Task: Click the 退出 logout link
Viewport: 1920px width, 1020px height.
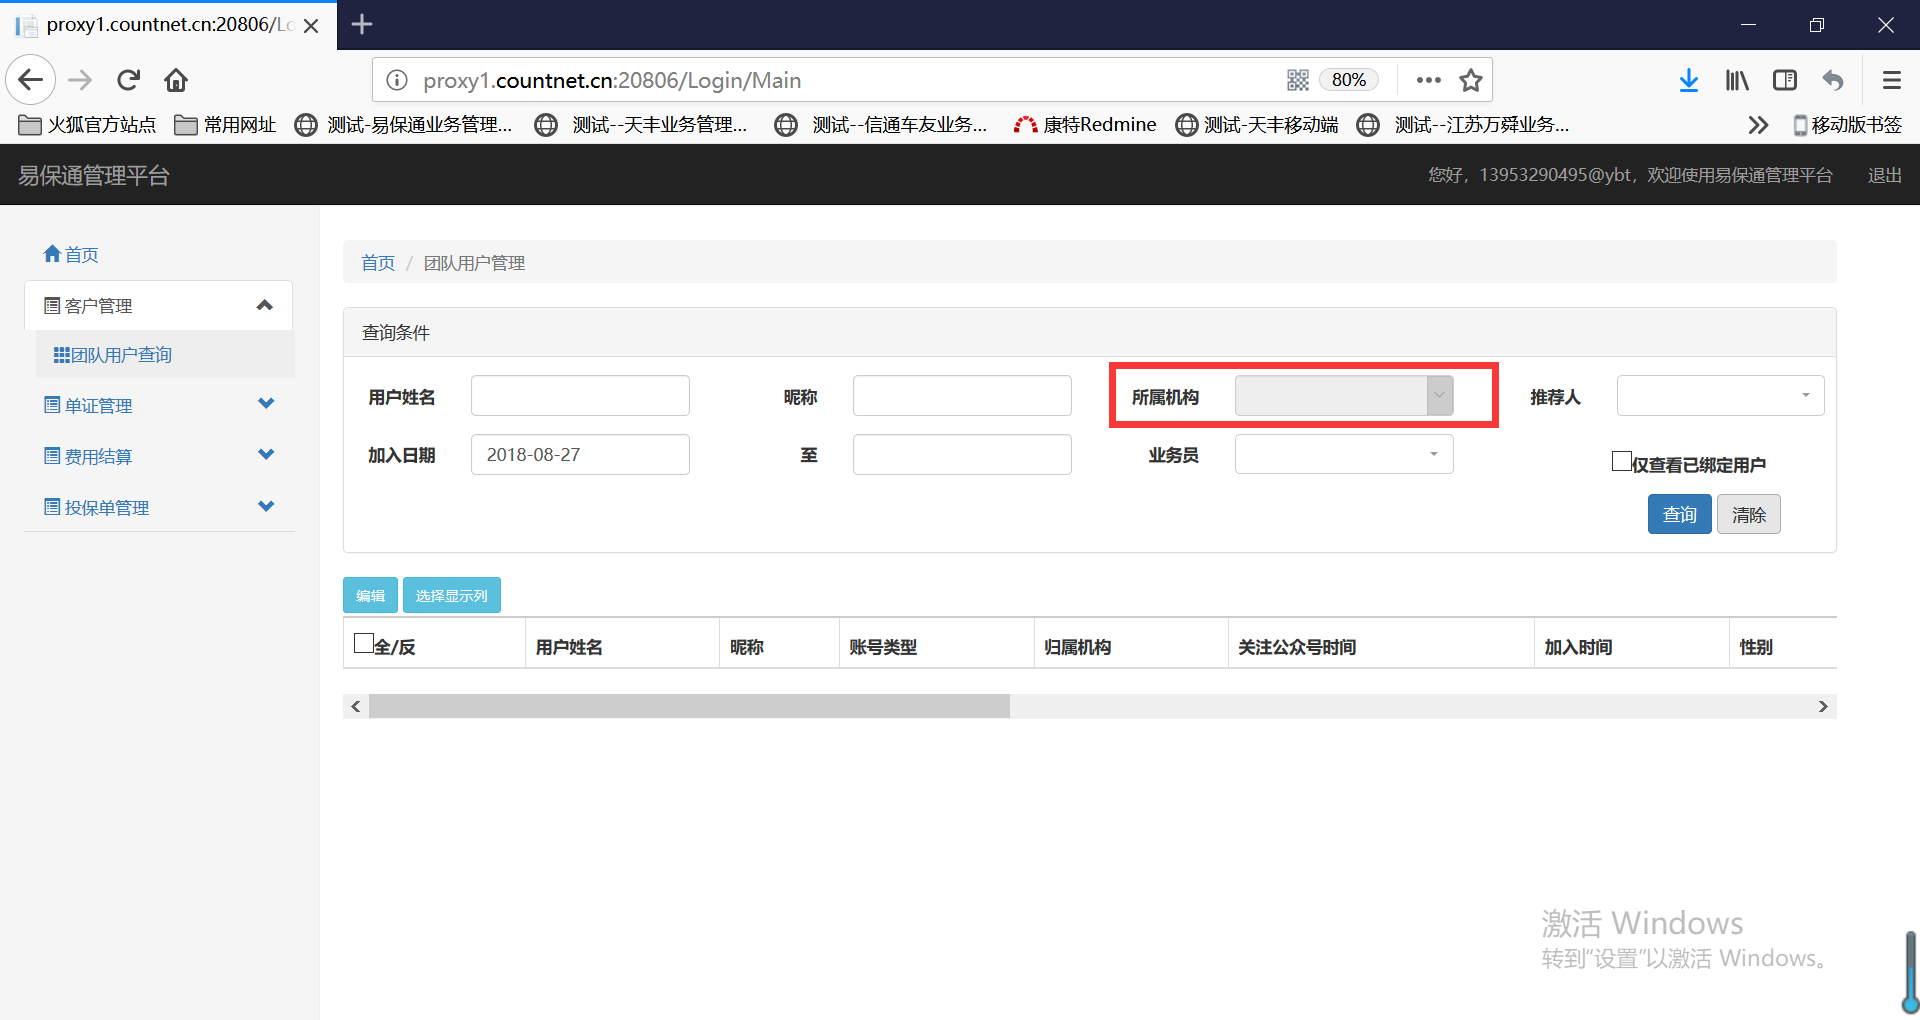Action: point(1884,175)
